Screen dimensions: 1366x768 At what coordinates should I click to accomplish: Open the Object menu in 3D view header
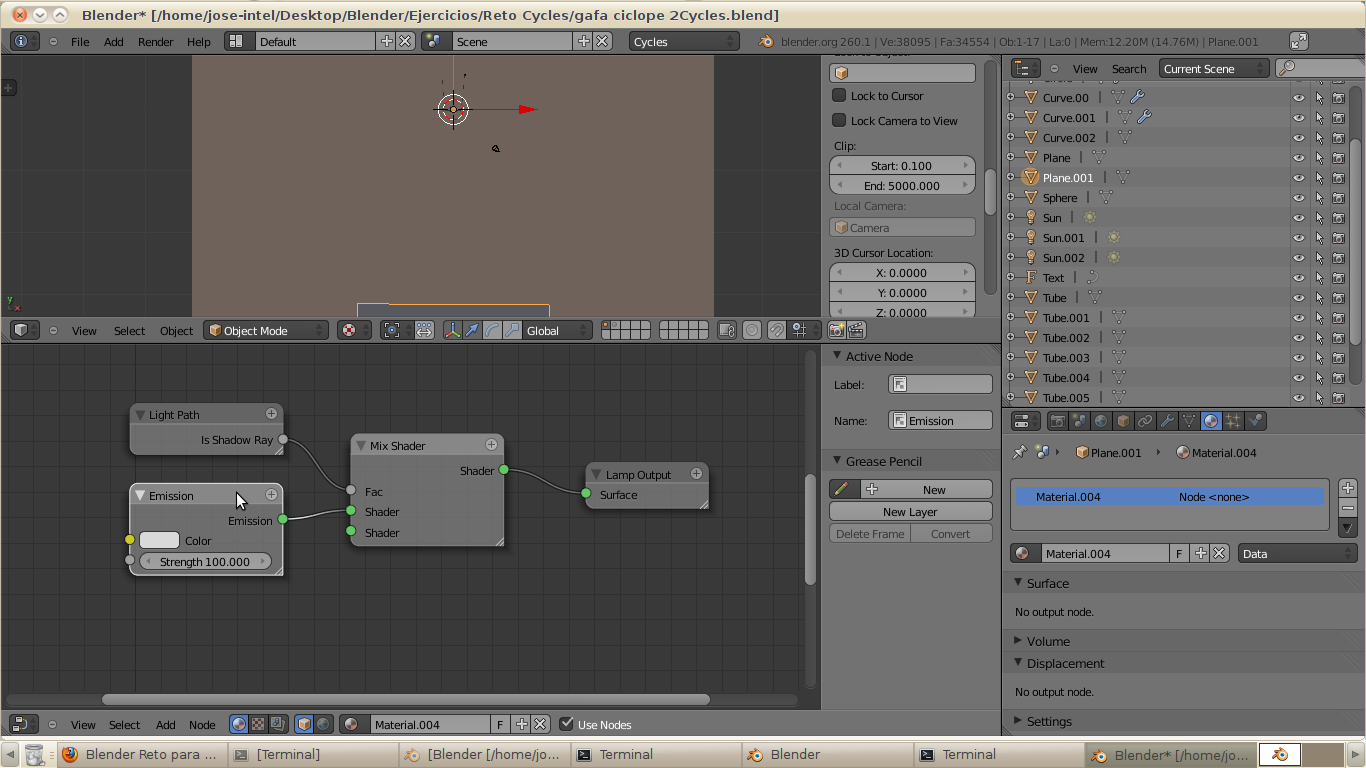coord(177,330)
